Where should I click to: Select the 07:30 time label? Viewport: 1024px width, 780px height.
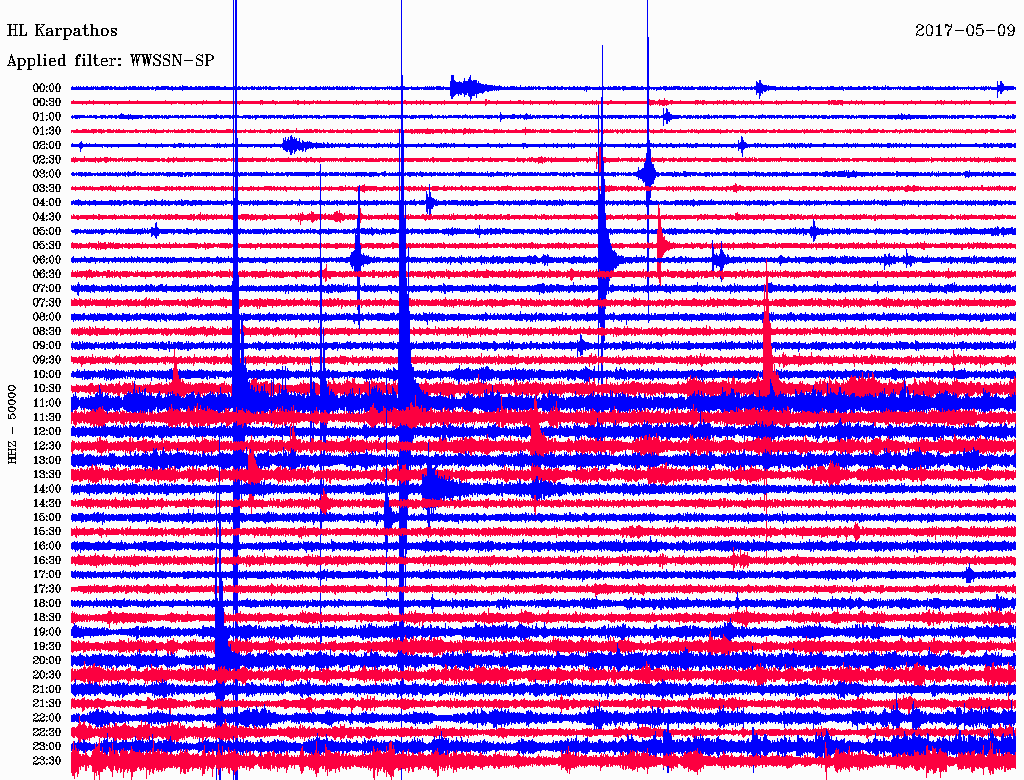click(x=47, y=303)
